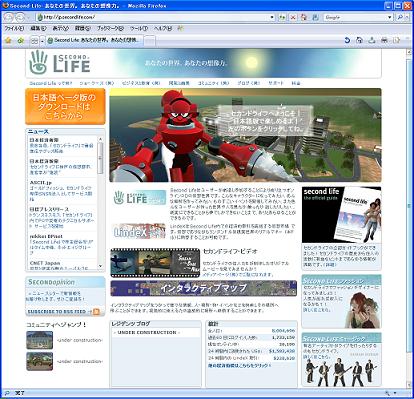Click the news panel scroll up arrow
This screenshot has height=399, width=414.
[x=100, y=139]
